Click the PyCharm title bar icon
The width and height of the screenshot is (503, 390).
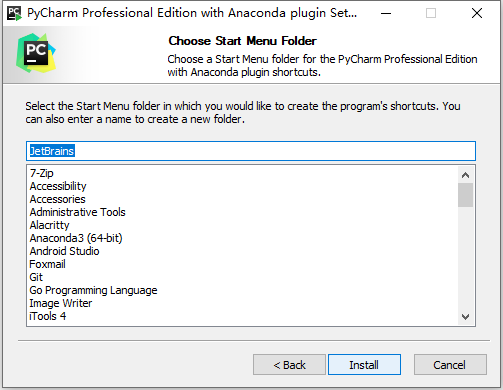[14, 13]
